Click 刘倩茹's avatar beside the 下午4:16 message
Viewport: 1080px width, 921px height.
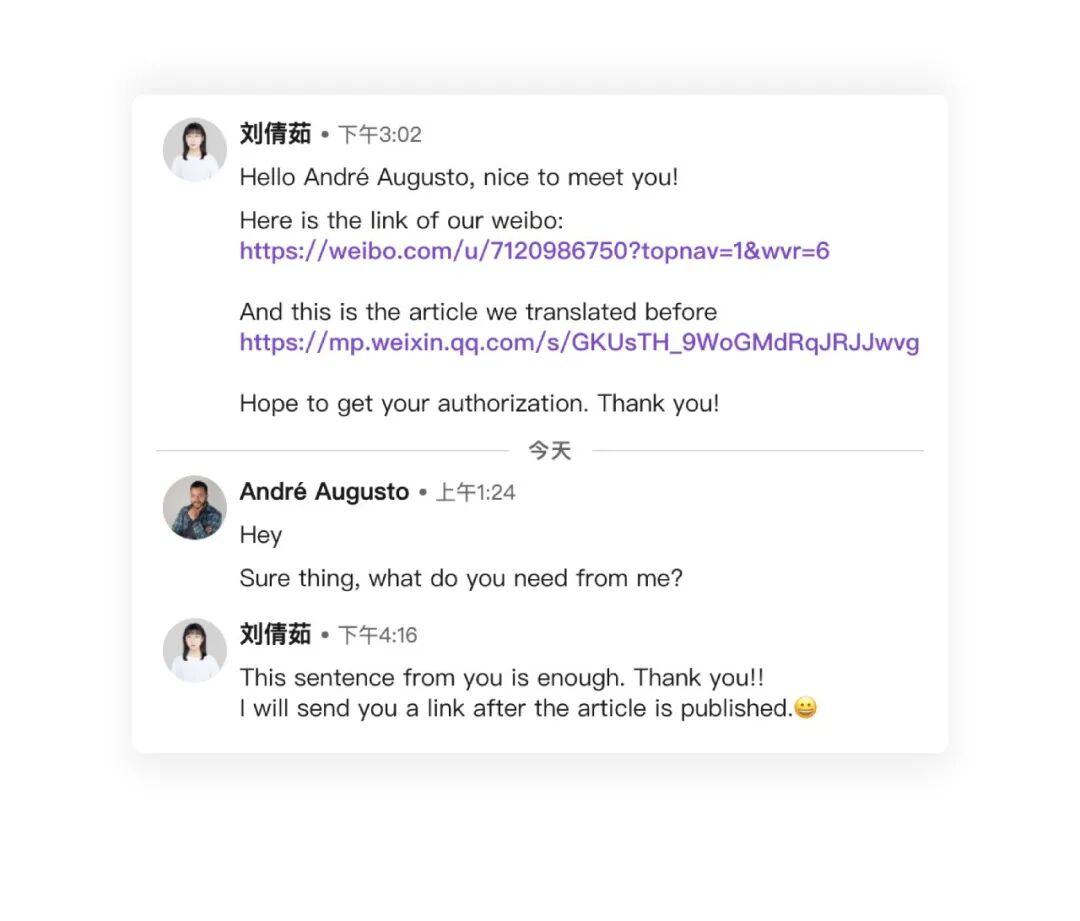click(195, 650)
